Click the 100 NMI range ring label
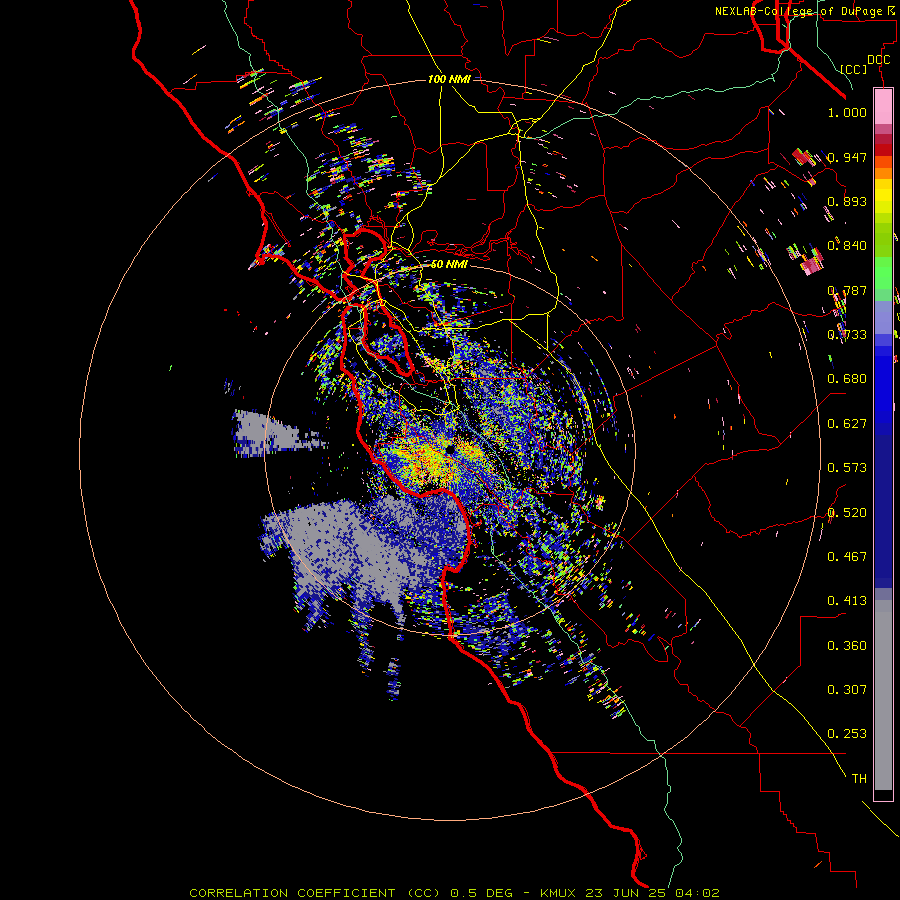 coord(449,79)
